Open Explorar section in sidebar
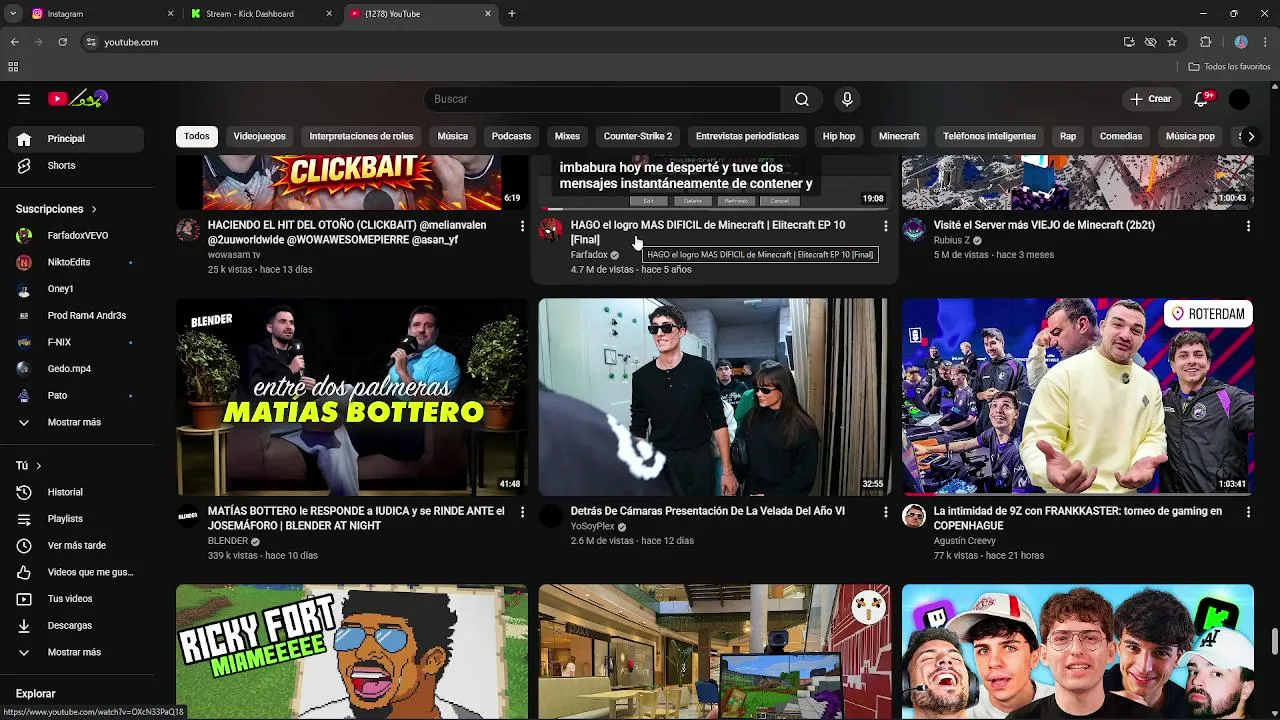Image resolution: width=1280 pixels, height=720 pixels. click(36, 694)
